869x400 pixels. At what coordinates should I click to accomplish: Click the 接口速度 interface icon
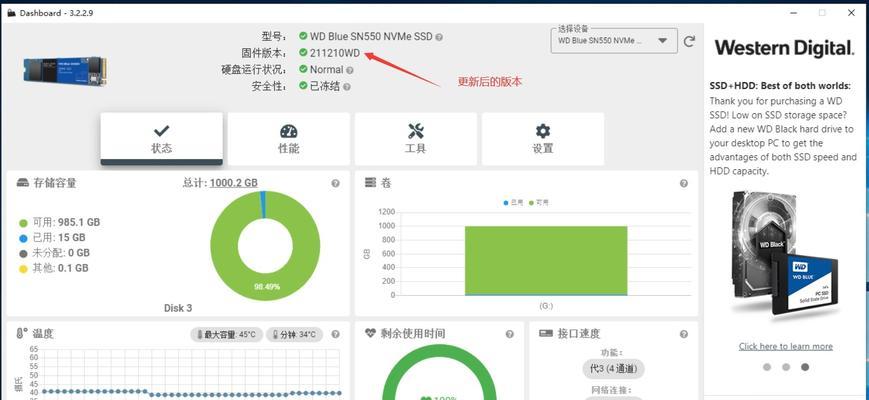click(x=546, y=334)
